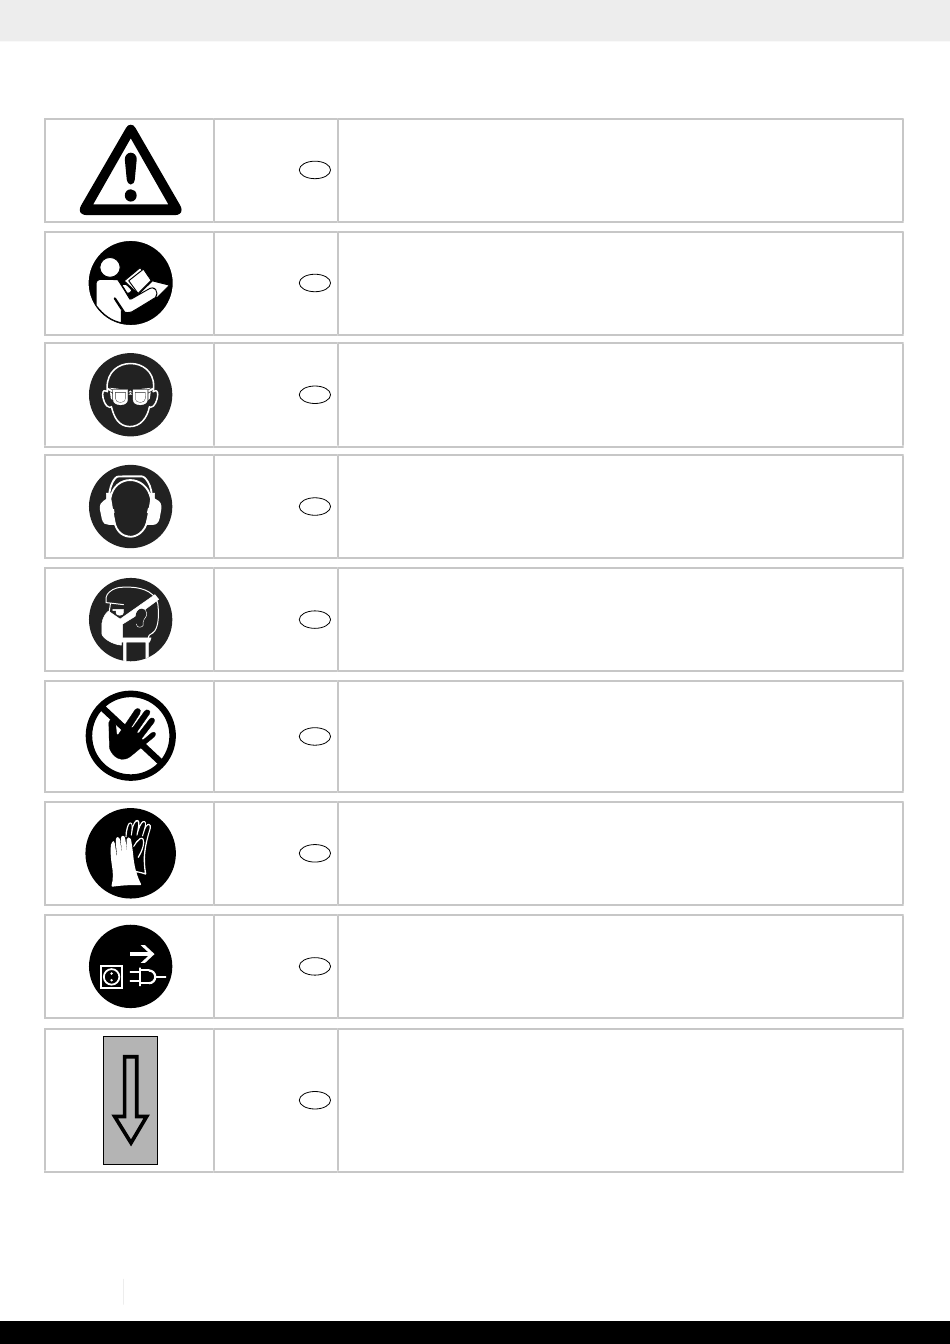Toggle the oval beside the safety goggles icon
Viewport: 950px width, 1344px height.
click(314, 395)
